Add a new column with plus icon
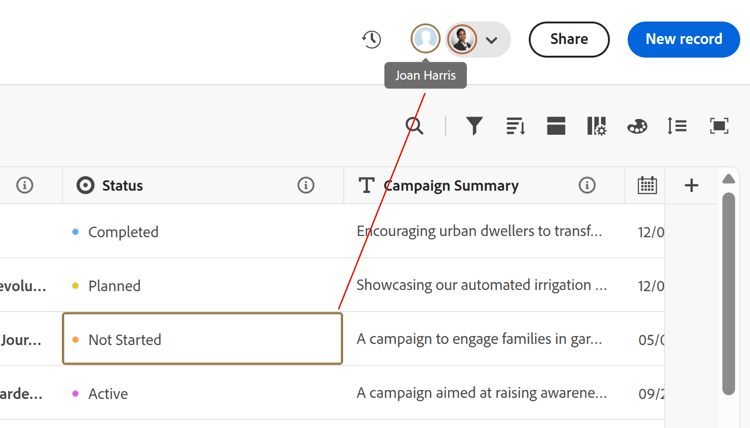The image size is (750, 428). 691,185
